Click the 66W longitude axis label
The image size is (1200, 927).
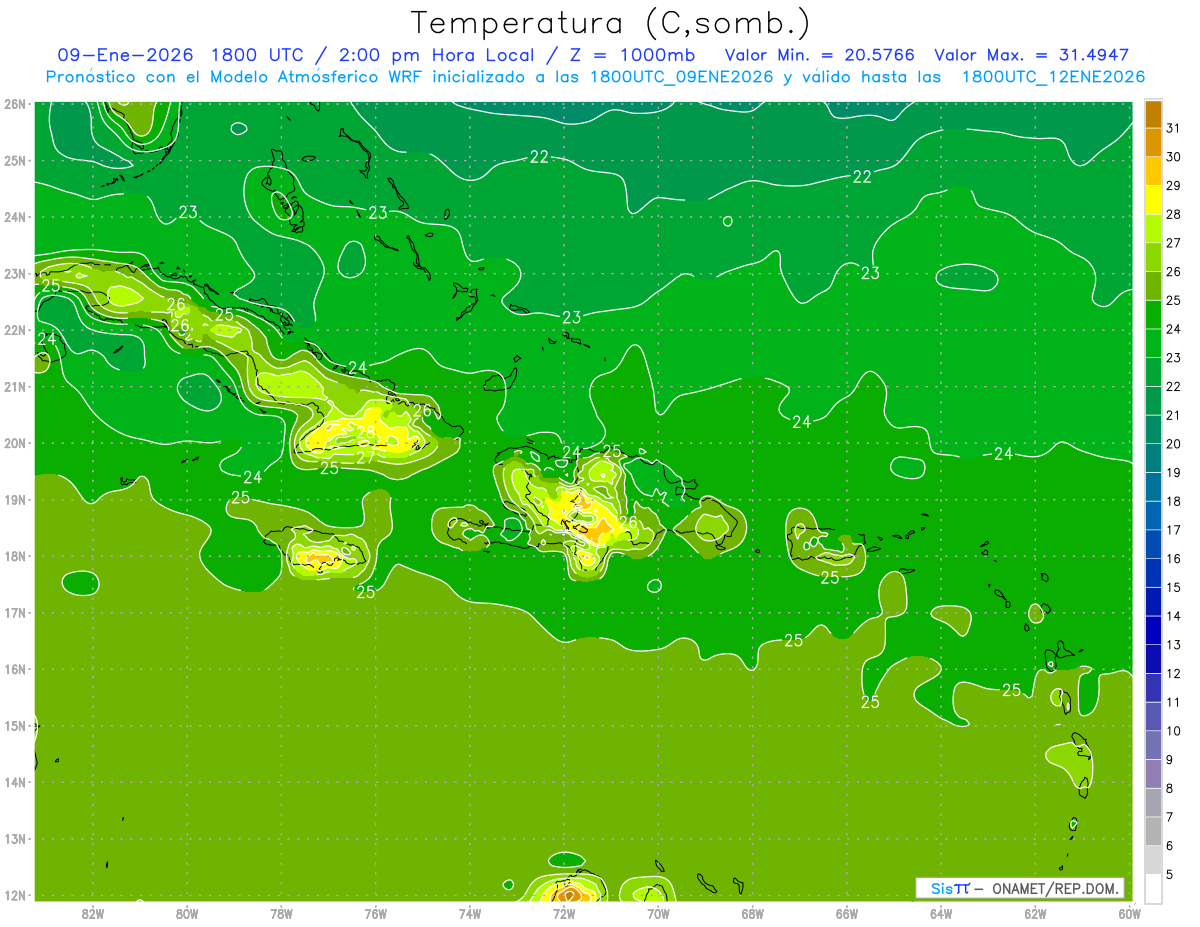click(847, 913)
